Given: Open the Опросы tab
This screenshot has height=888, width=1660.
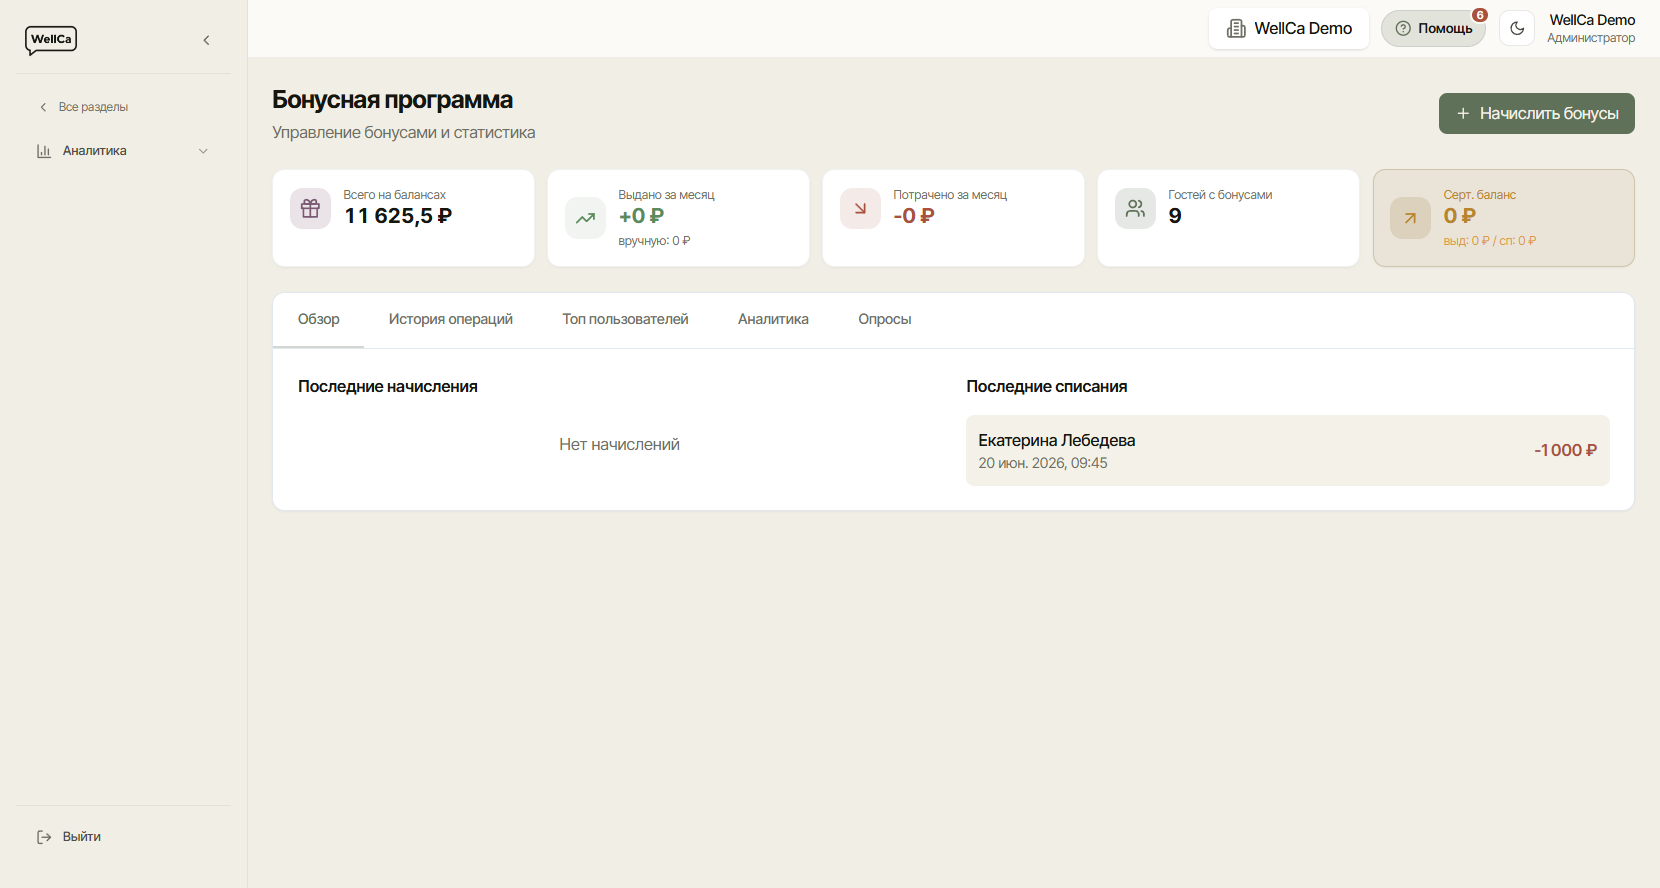Looking at the screenshot, I should click(x=885, y=320).
